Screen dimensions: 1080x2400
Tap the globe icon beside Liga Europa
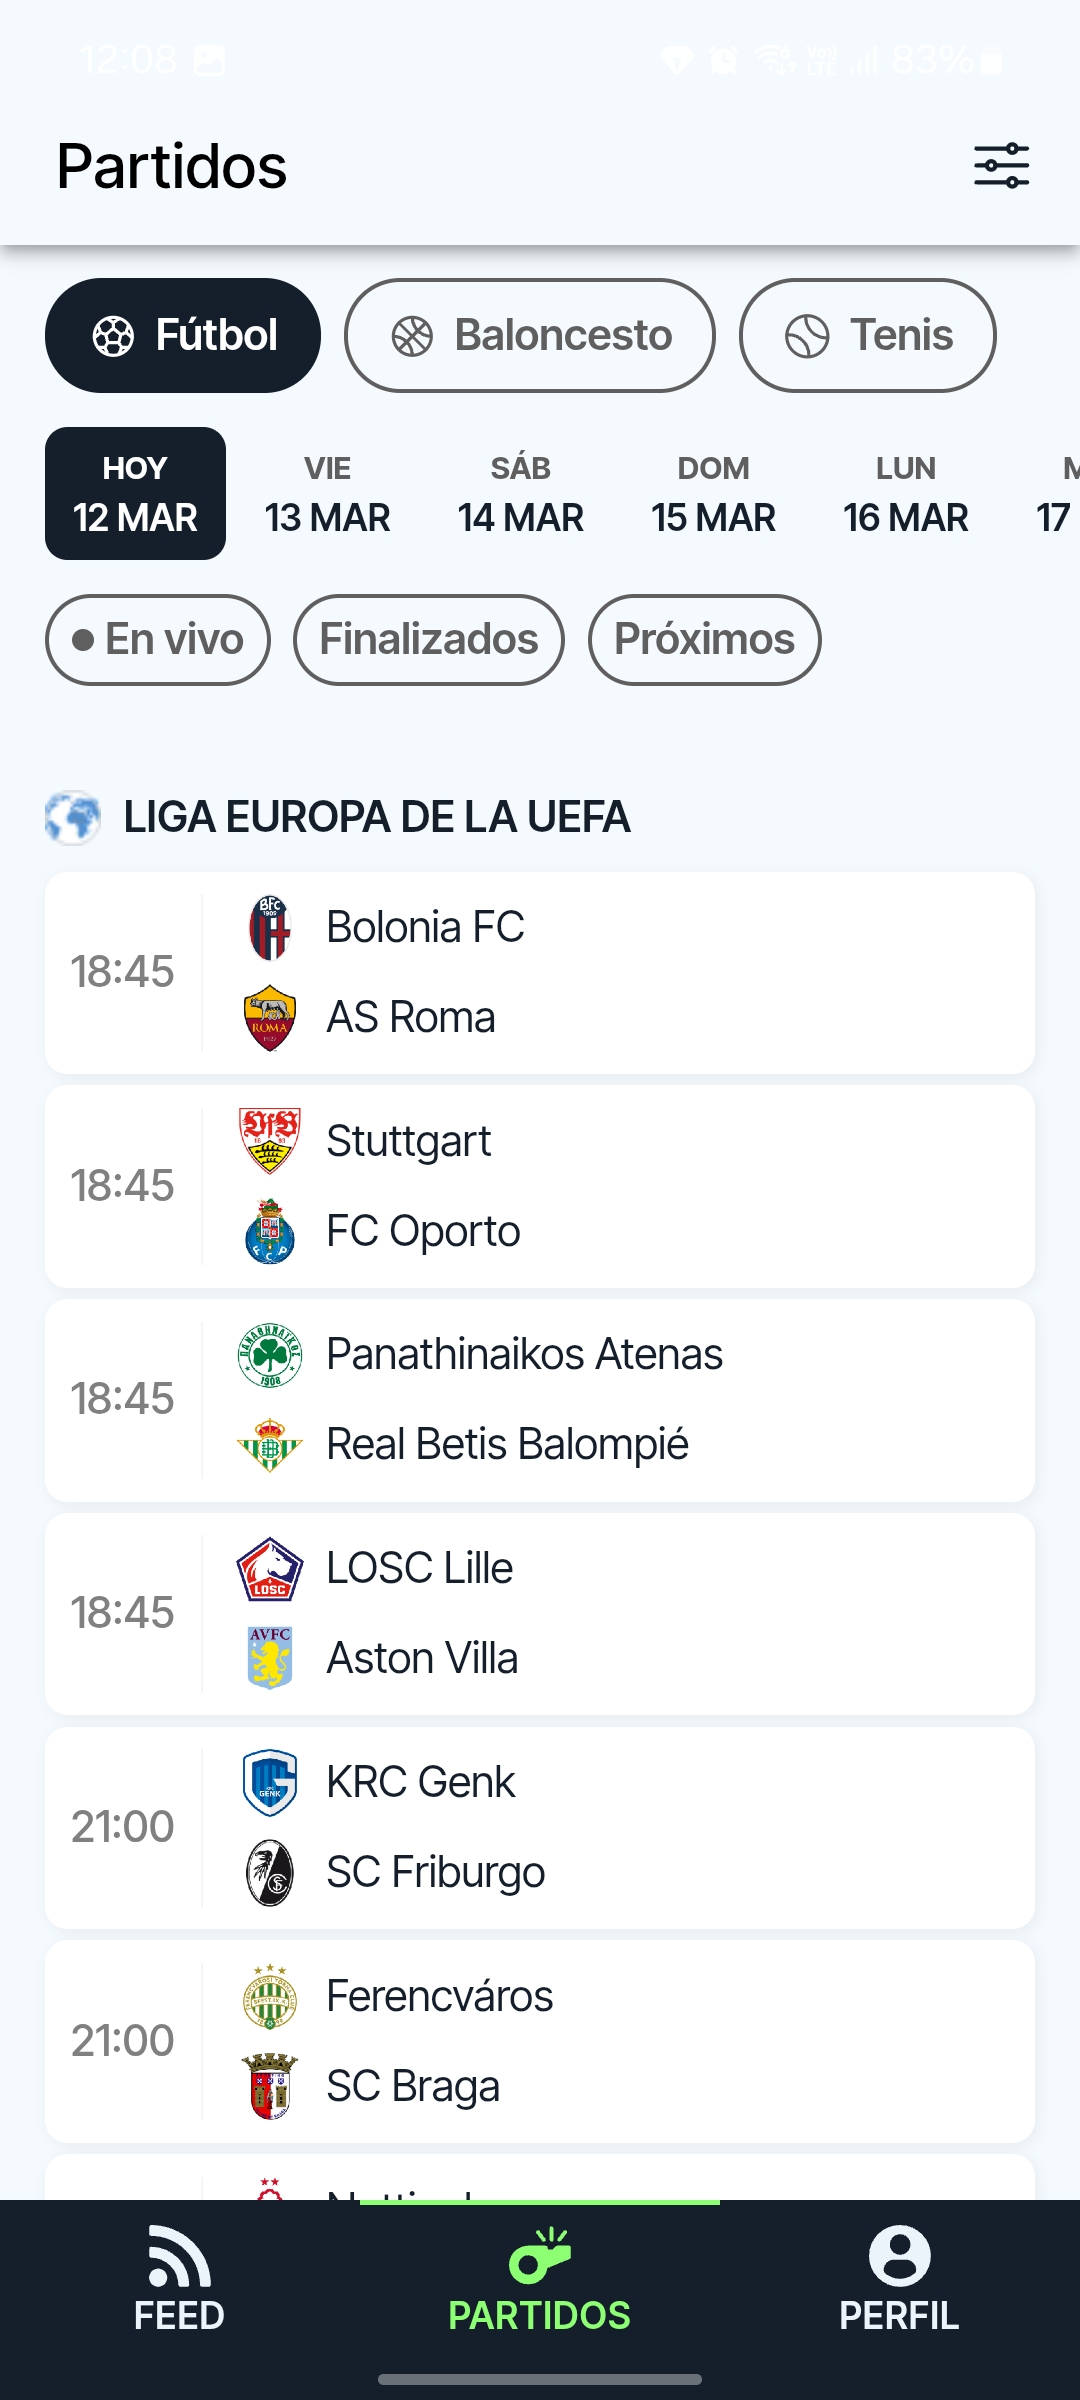pyautogui.click(x=73, y=818)
